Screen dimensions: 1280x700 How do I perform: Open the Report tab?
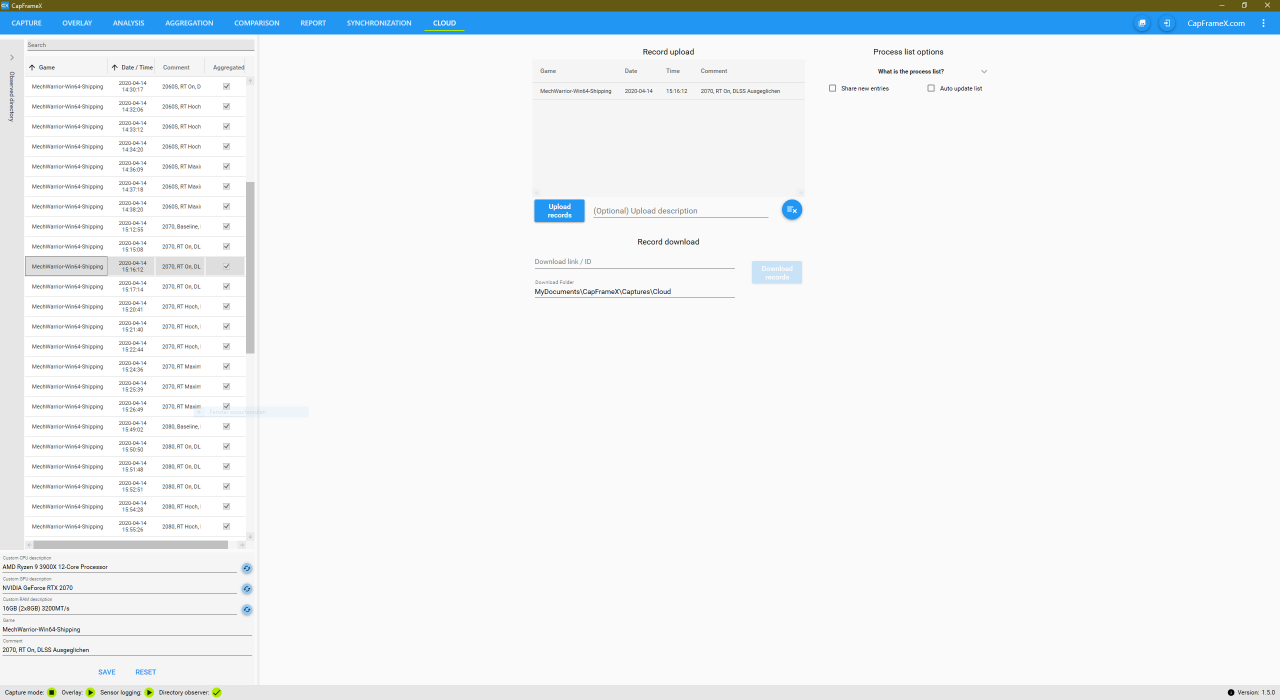click(313, 23)
